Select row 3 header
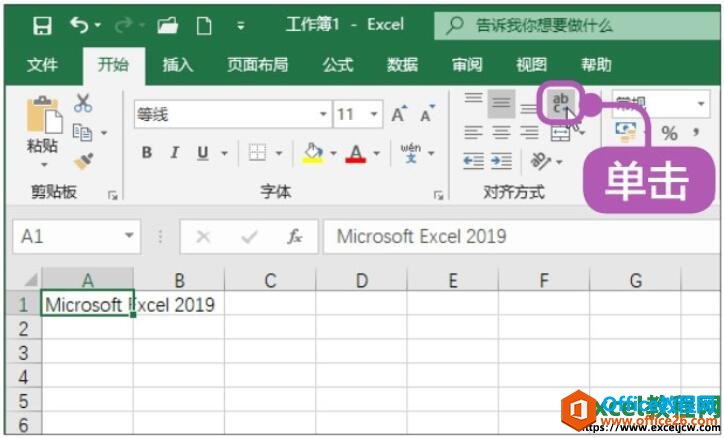 click(x=23, y=353)
